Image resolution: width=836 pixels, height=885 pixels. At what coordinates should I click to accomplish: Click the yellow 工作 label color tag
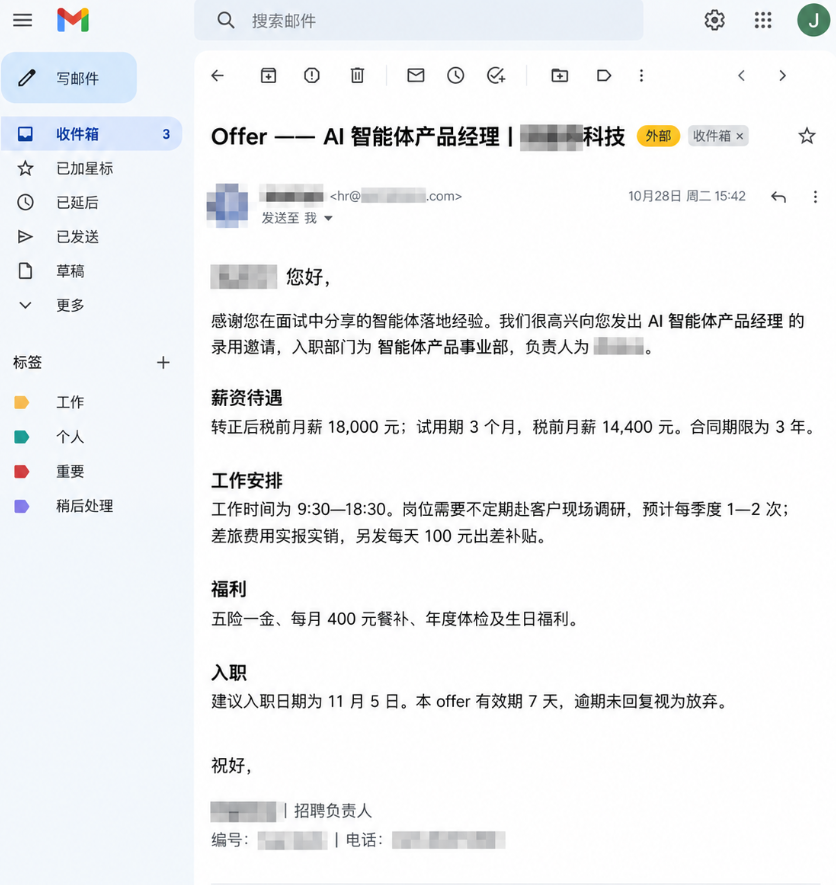(x=21, y=402)
